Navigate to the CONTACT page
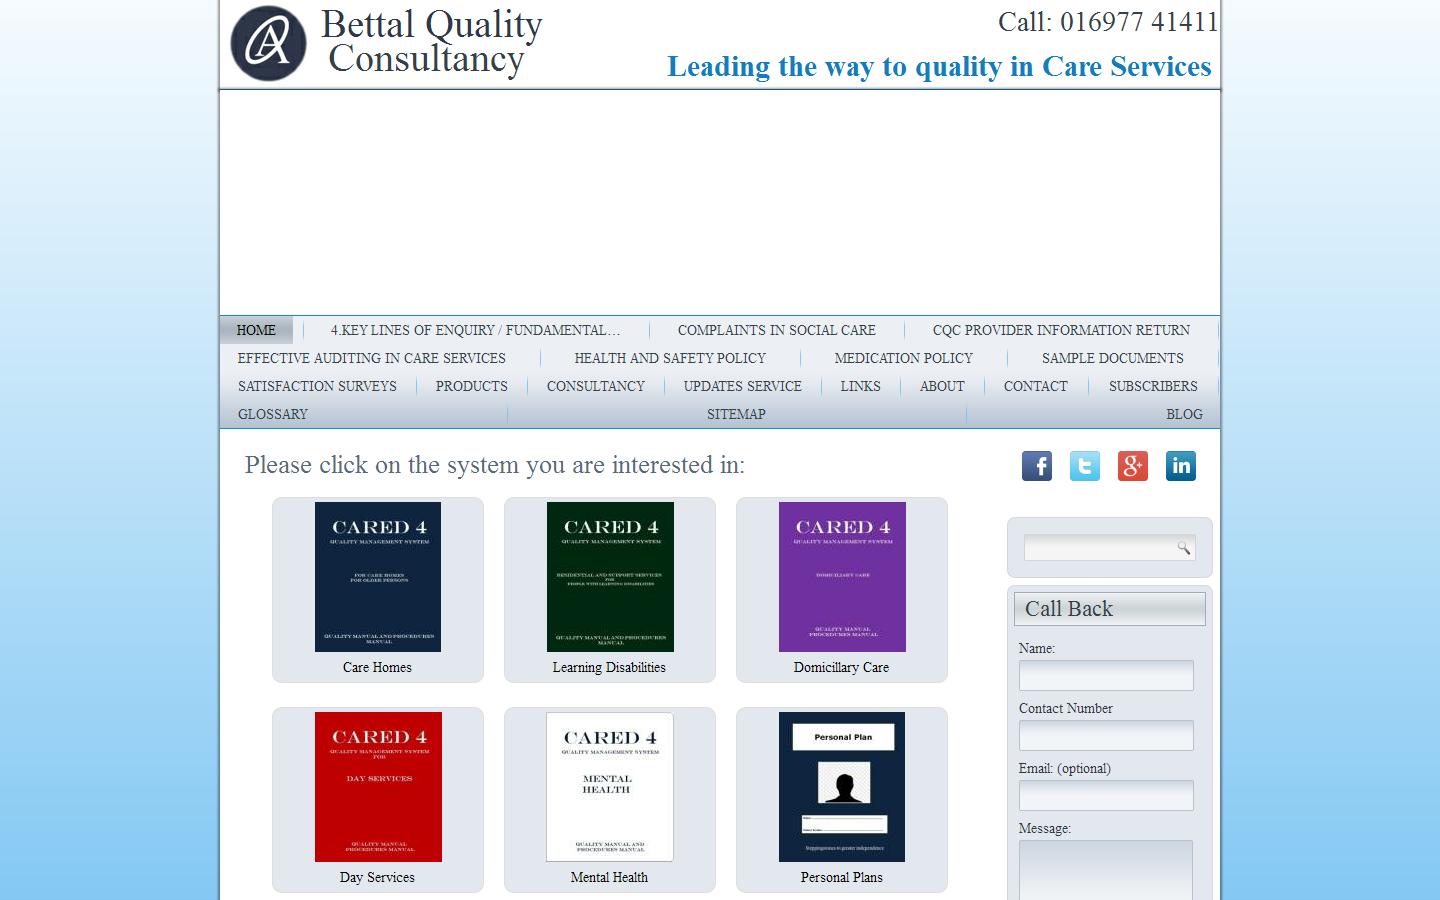 pos(1035,386)
